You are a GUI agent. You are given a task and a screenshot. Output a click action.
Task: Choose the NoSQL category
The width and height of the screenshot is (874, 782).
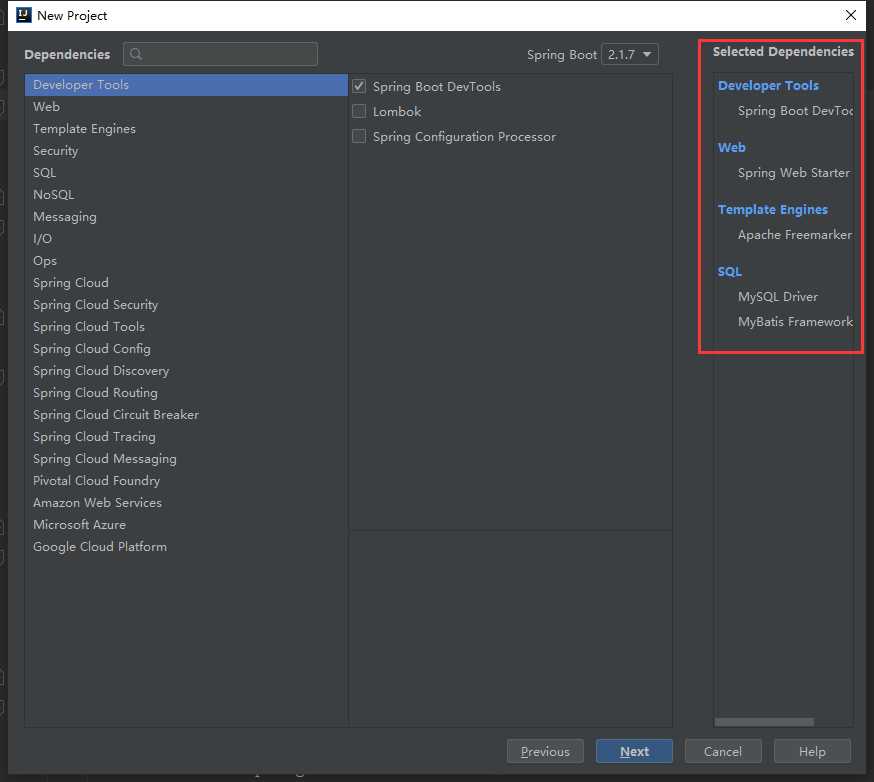[186, 195]
